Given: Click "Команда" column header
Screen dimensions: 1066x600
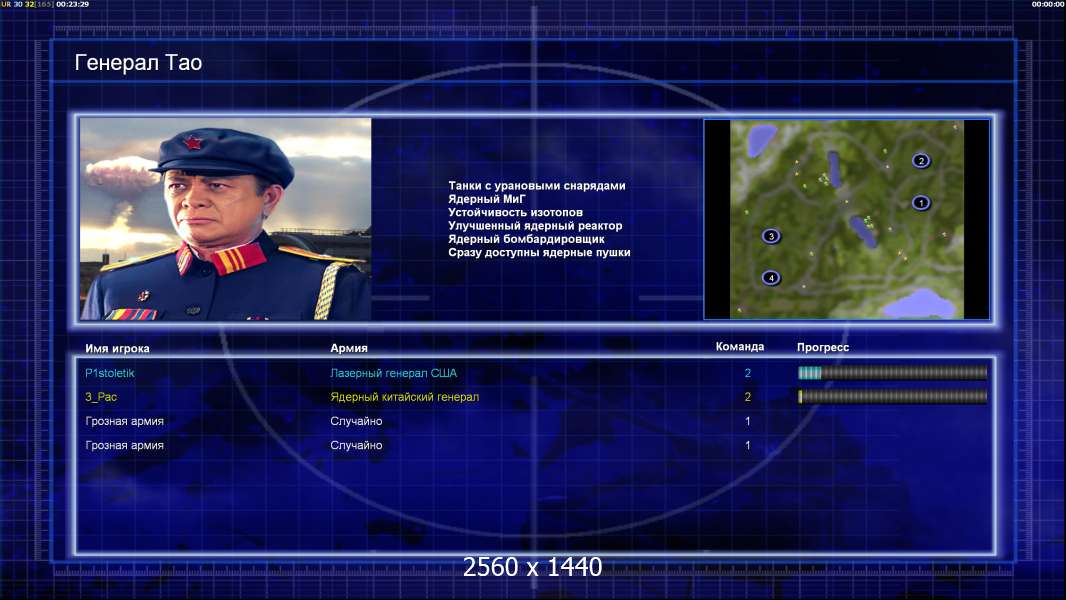Looking at the screenshot, I should 740,347.
